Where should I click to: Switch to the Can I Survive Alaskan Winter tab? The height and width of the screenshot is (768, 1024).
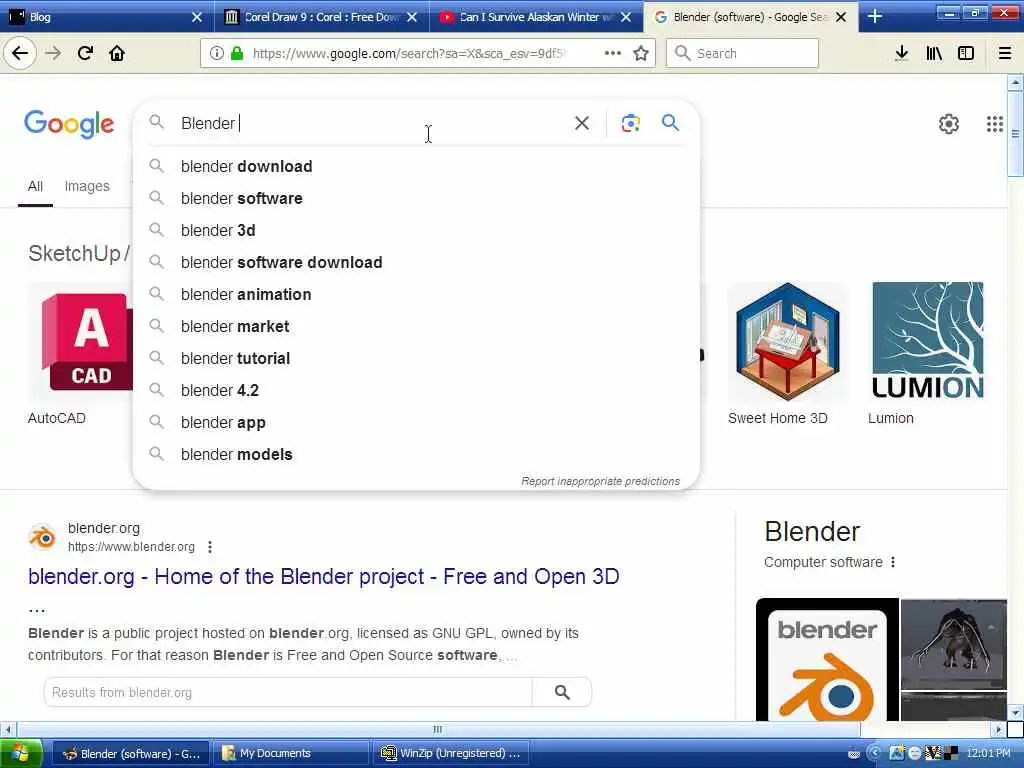536,17
